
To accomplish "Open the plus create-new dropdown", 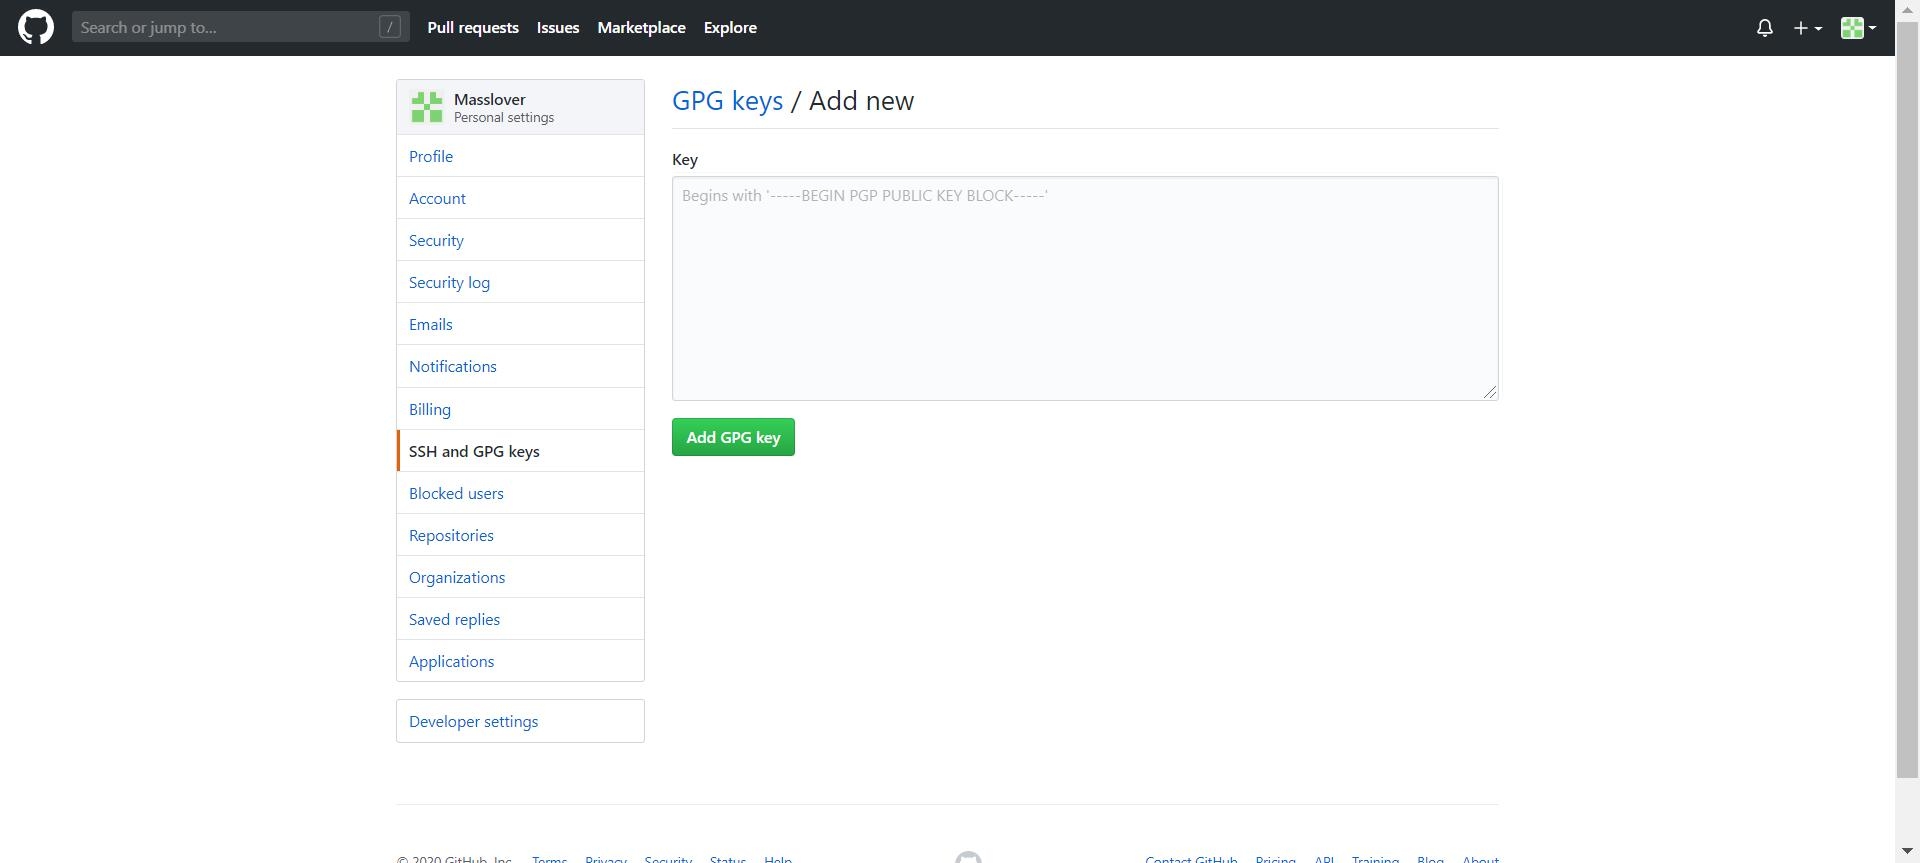I will [x=1807, y=28].
